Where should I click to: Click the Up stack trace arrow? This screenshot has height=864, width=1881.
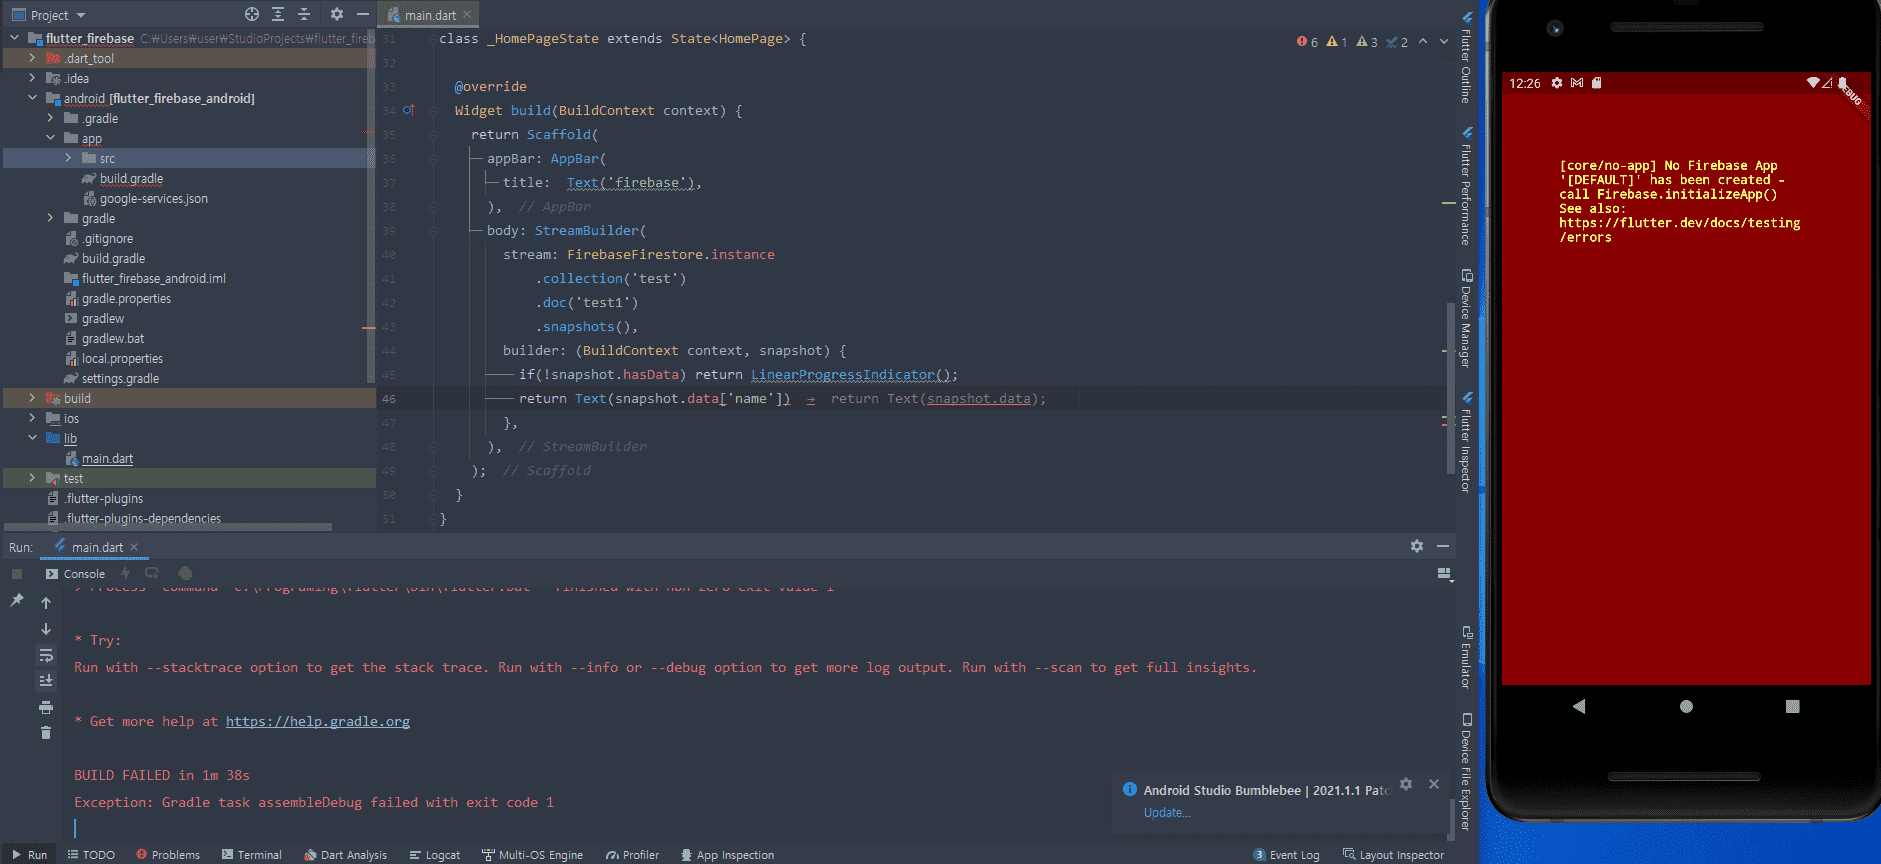click(x=46, y=603)
